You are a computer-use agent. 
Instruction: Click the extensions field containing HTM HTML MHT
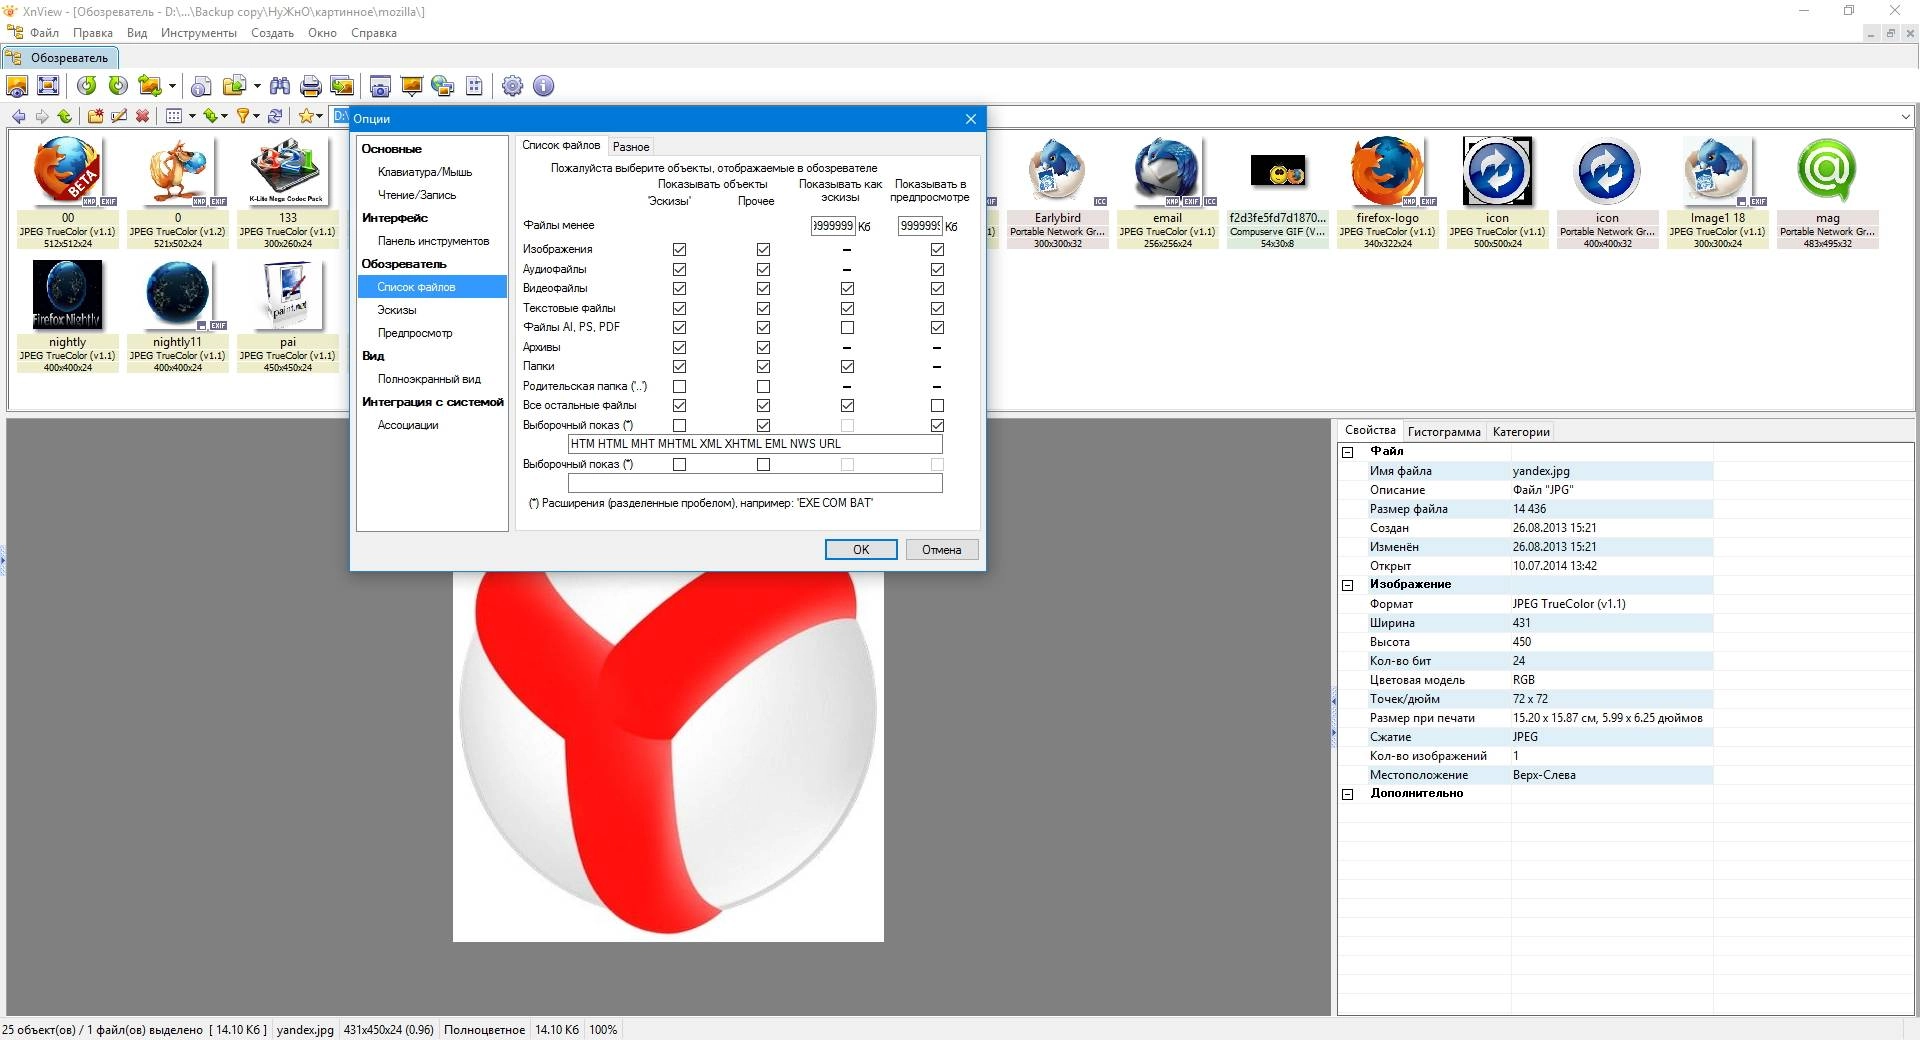(755, 444)
